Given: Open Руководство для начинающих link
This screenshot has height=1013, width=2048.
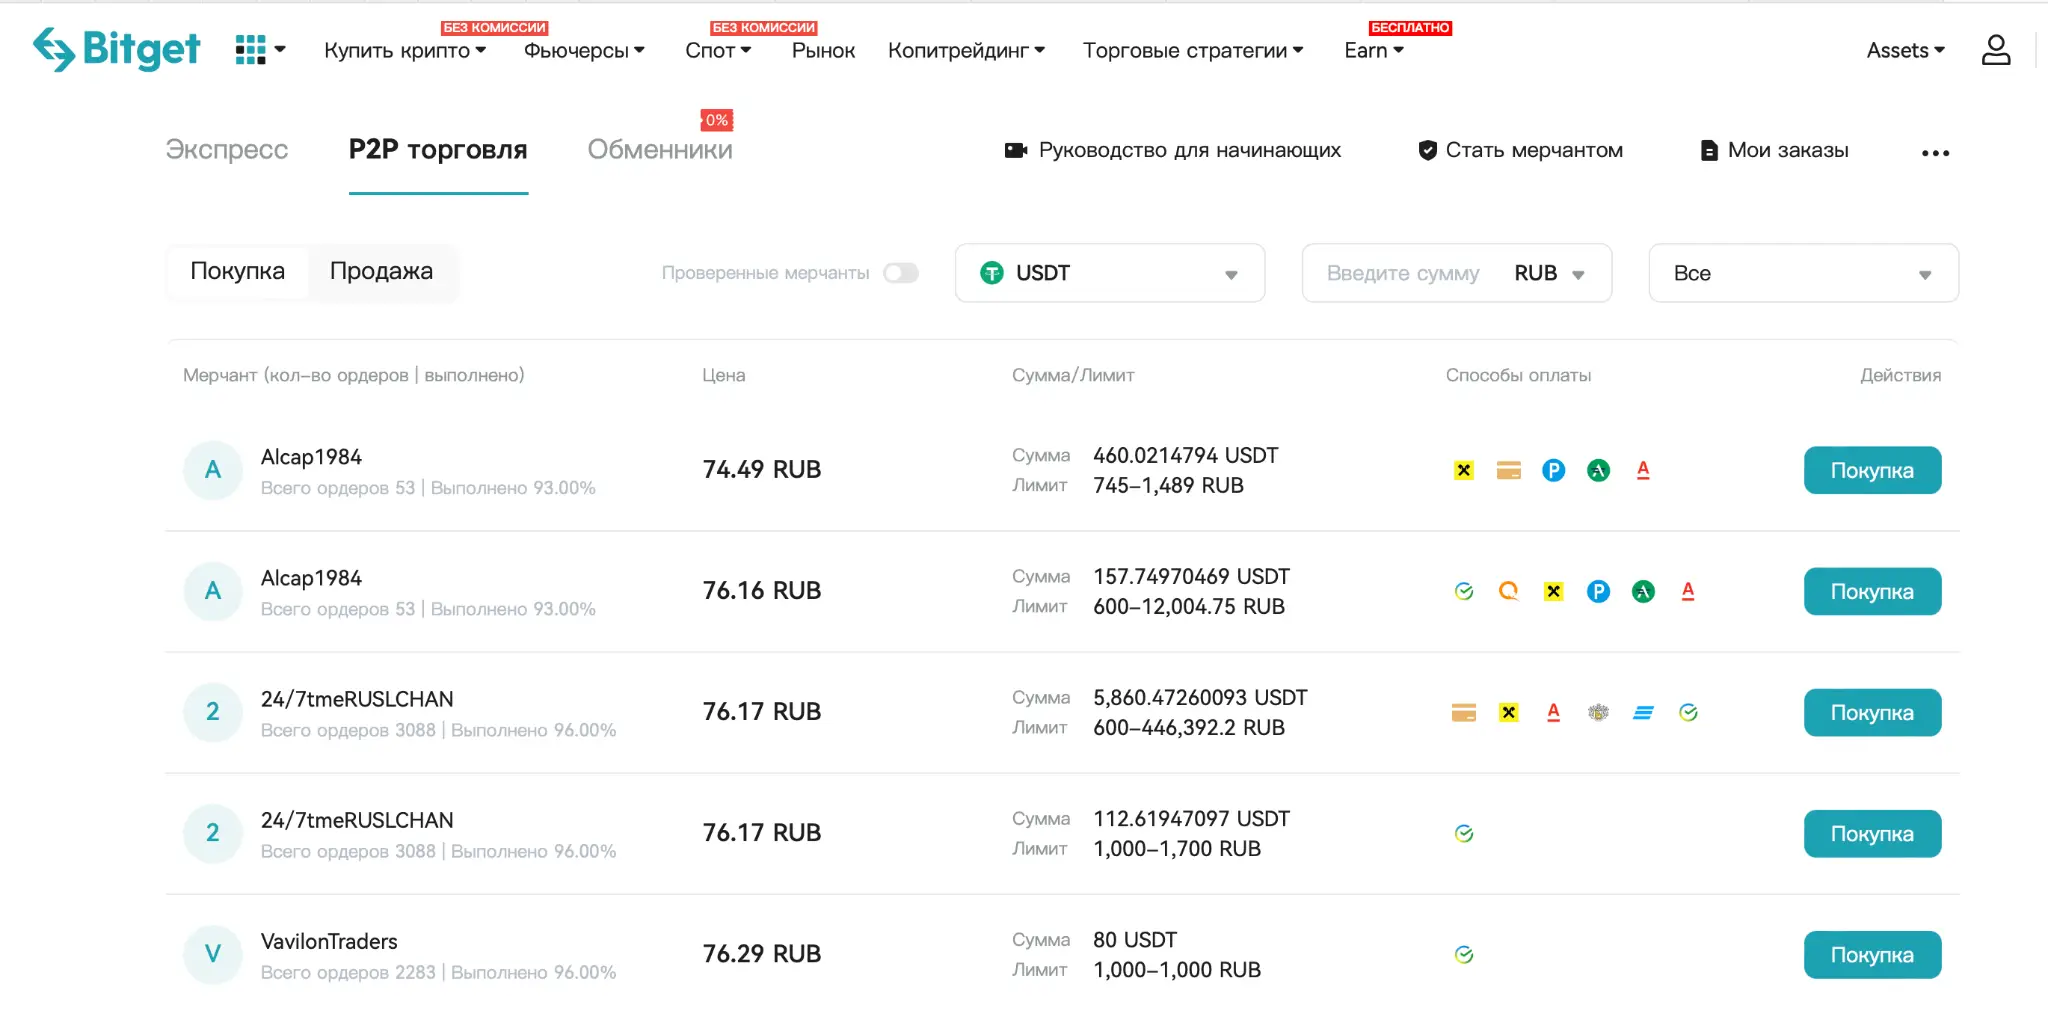Looking at the screenshot, I should [x=1173, y=150].
